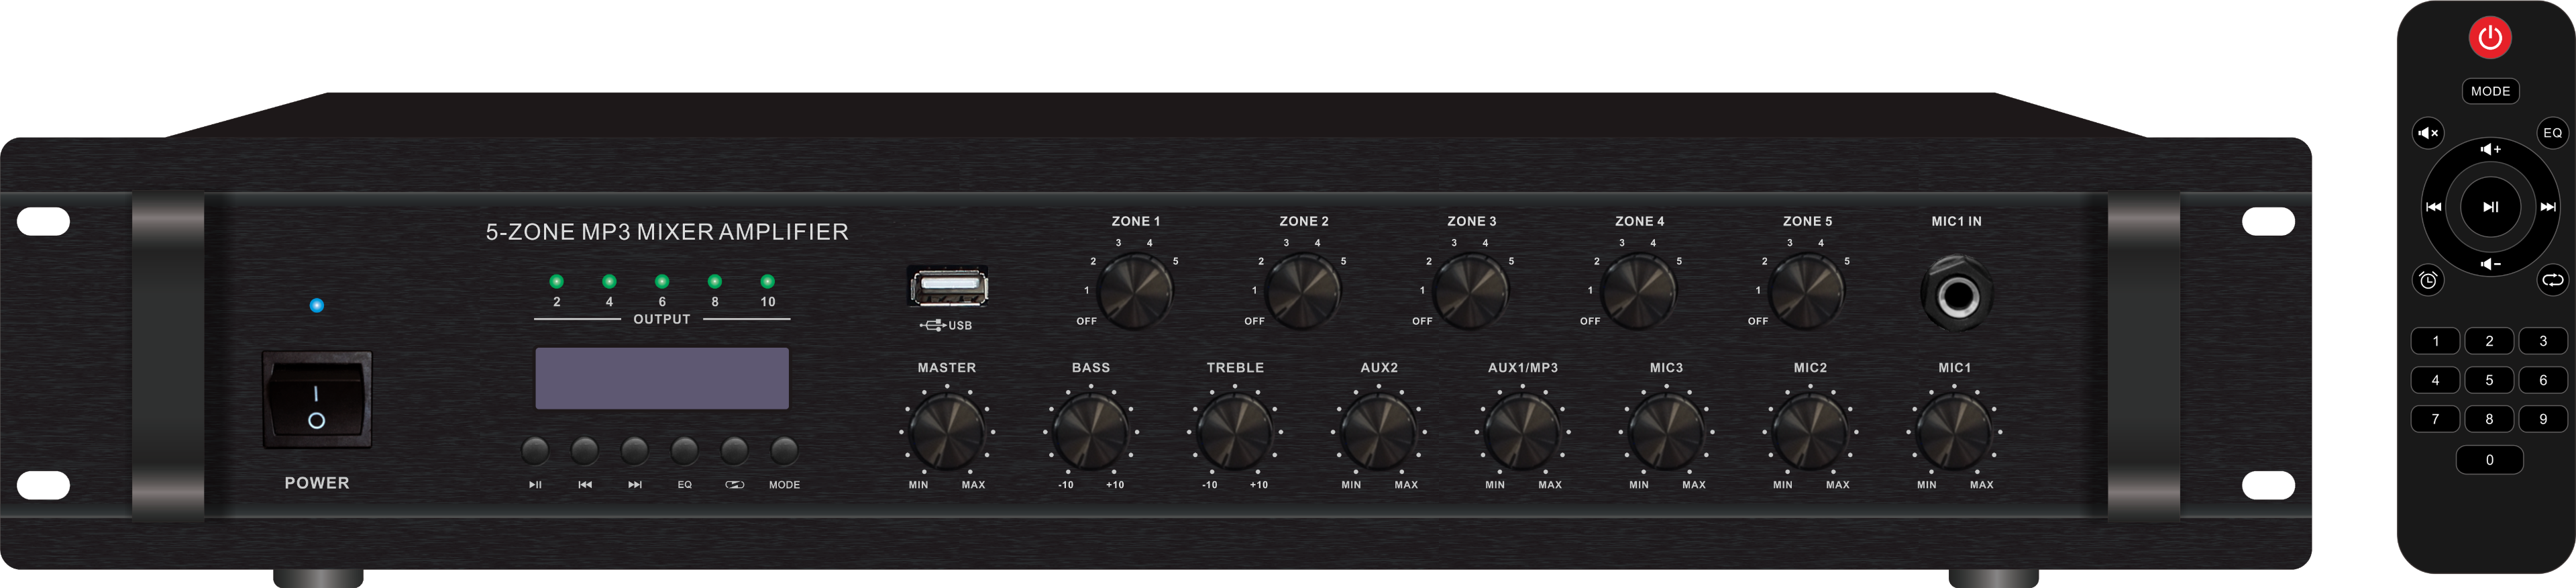The image size is (2576, 588).
Task: Tap number 9 on the remote keypad
Action: 2543,419
